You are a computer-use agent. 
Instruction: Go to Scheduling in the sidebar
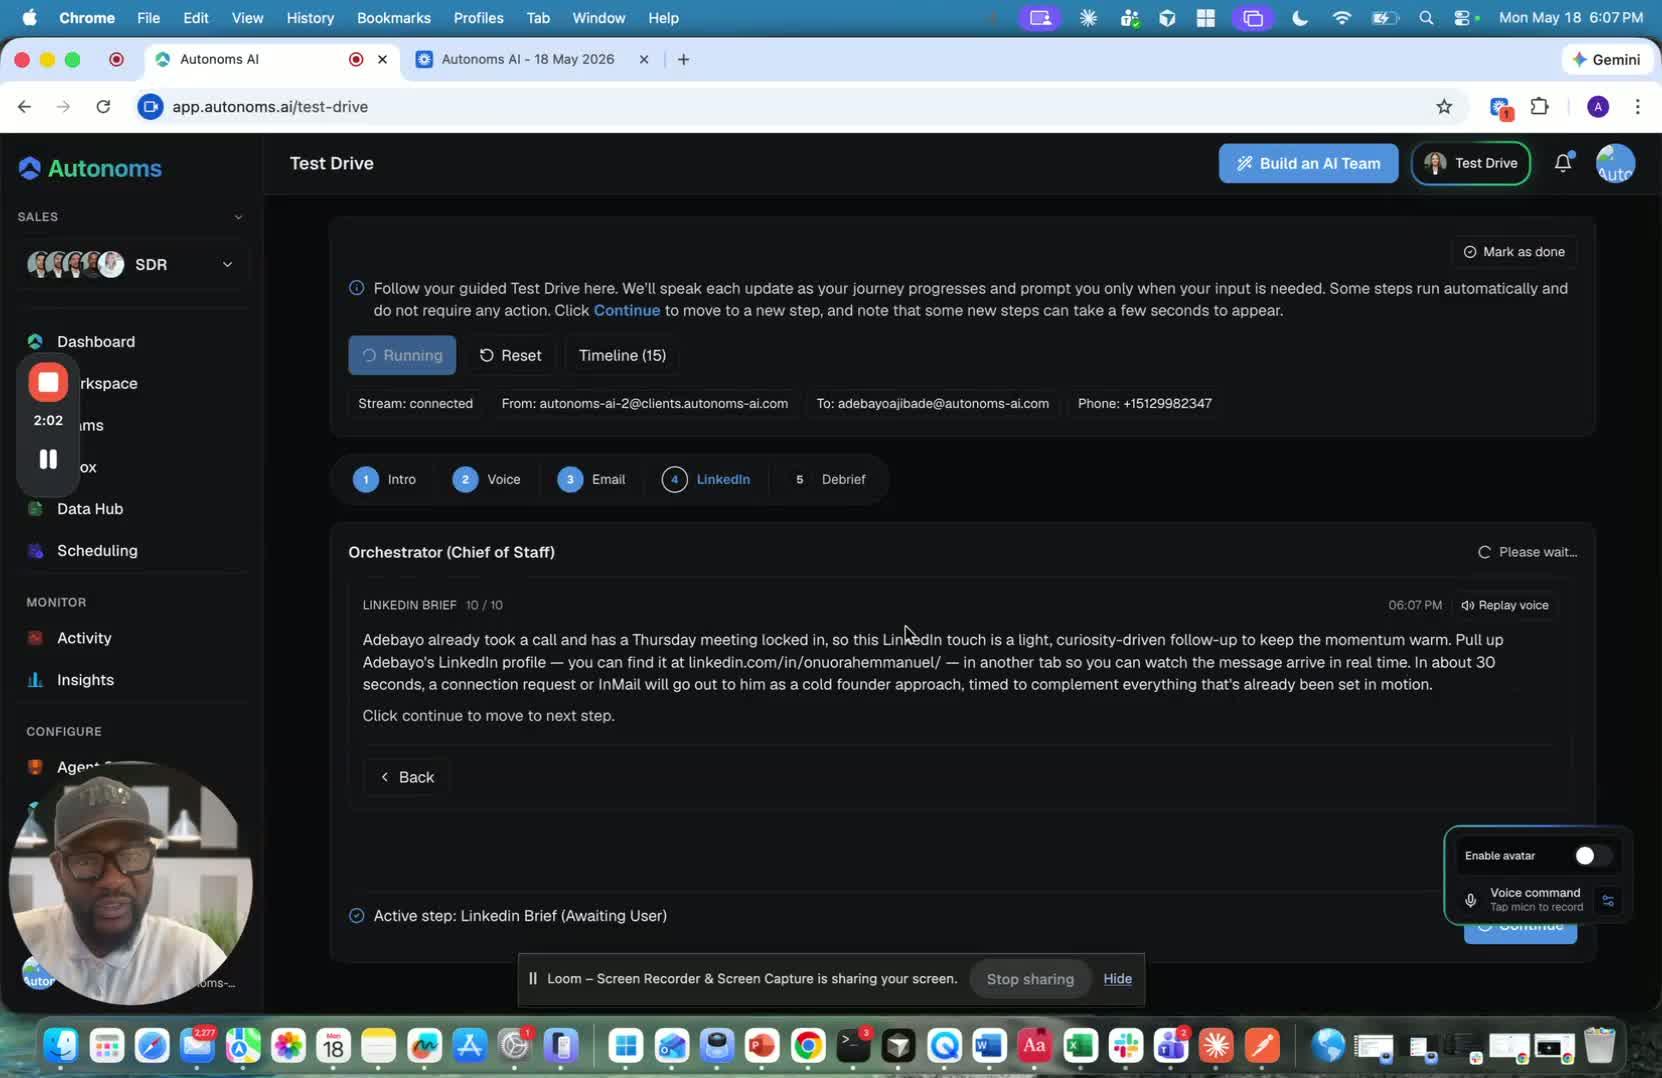coord(96,551)
